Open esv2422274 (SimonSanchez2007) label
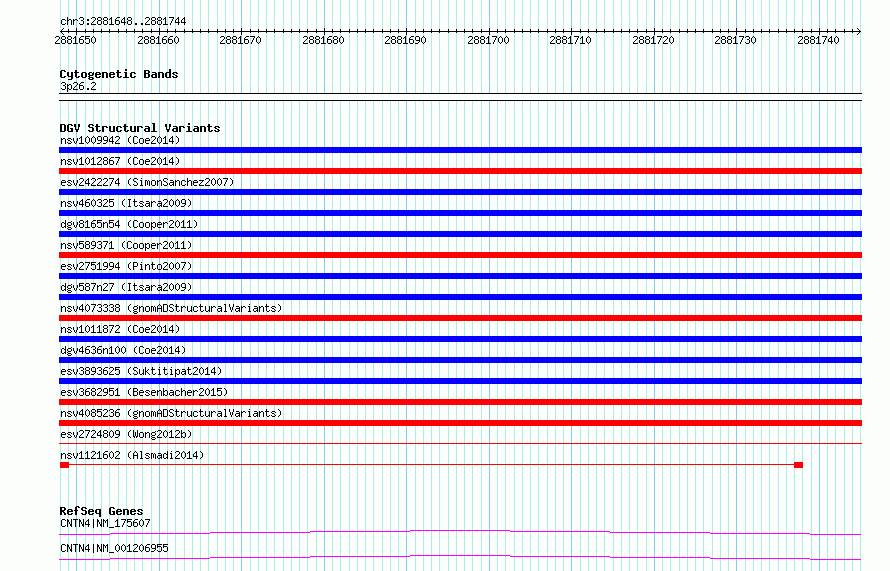 tap(147, 182)
